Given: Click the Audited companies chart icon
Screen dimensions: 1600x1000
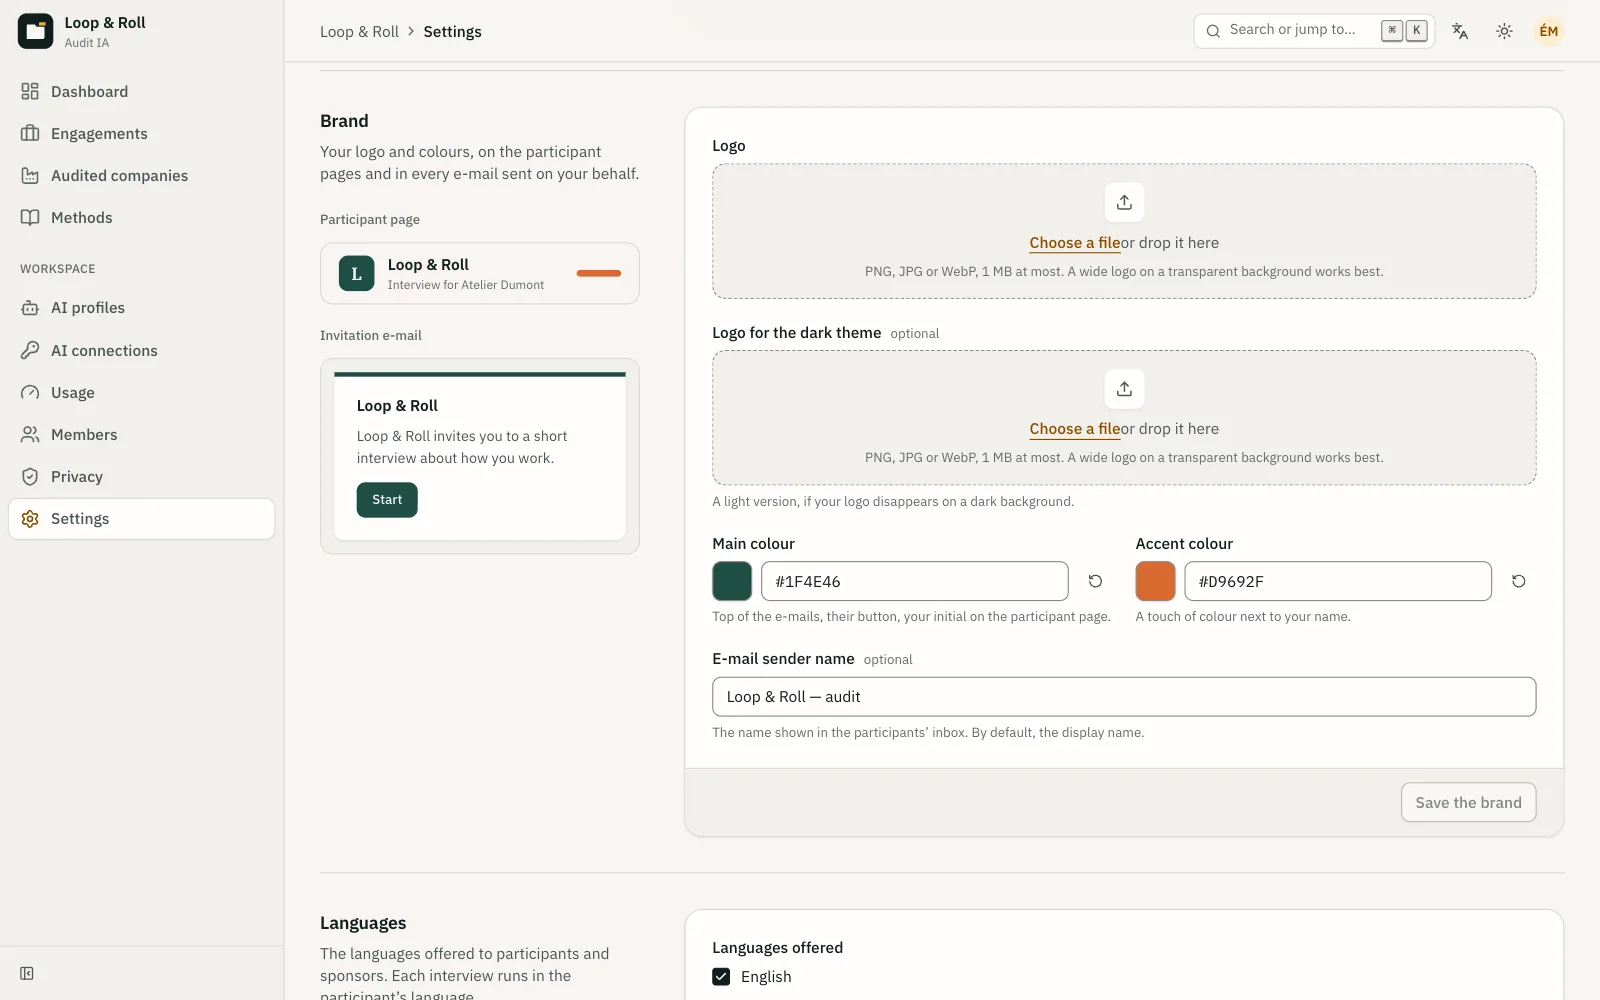Looking at the screenshot, I should (30, 176).
